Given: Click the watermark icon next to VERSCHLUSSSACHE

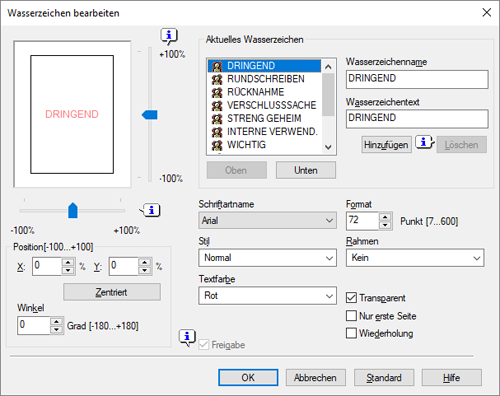Looking at the screenshot, I should [217, 106].
